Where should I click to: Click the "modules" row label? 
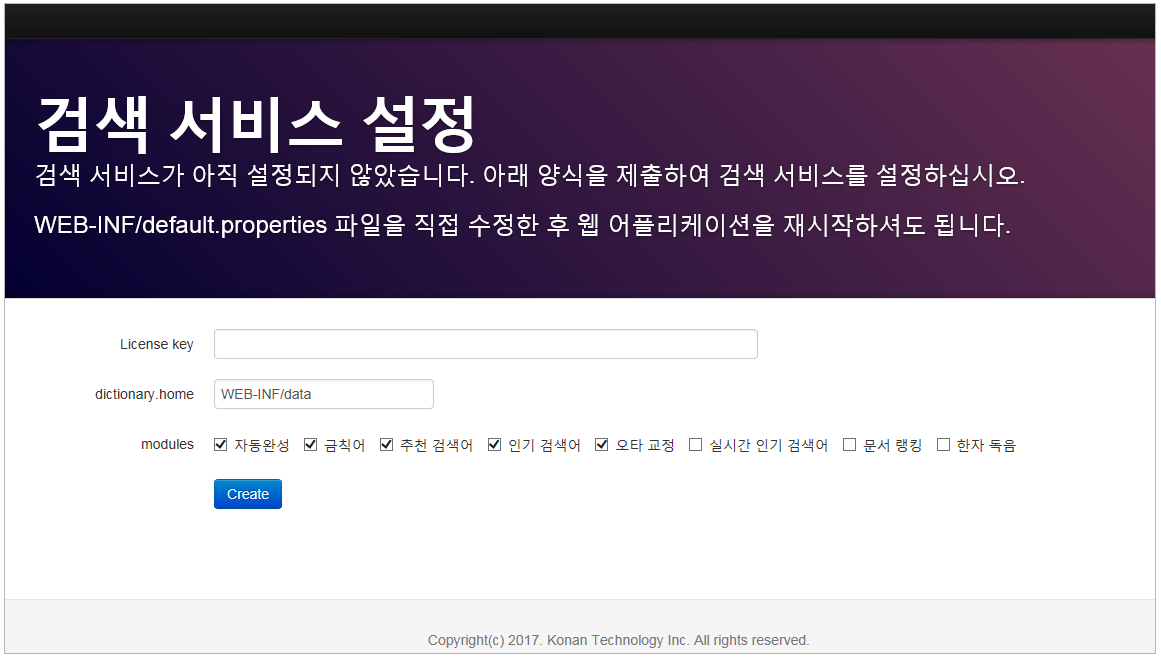pyautogui.click(x=167, y=444)
